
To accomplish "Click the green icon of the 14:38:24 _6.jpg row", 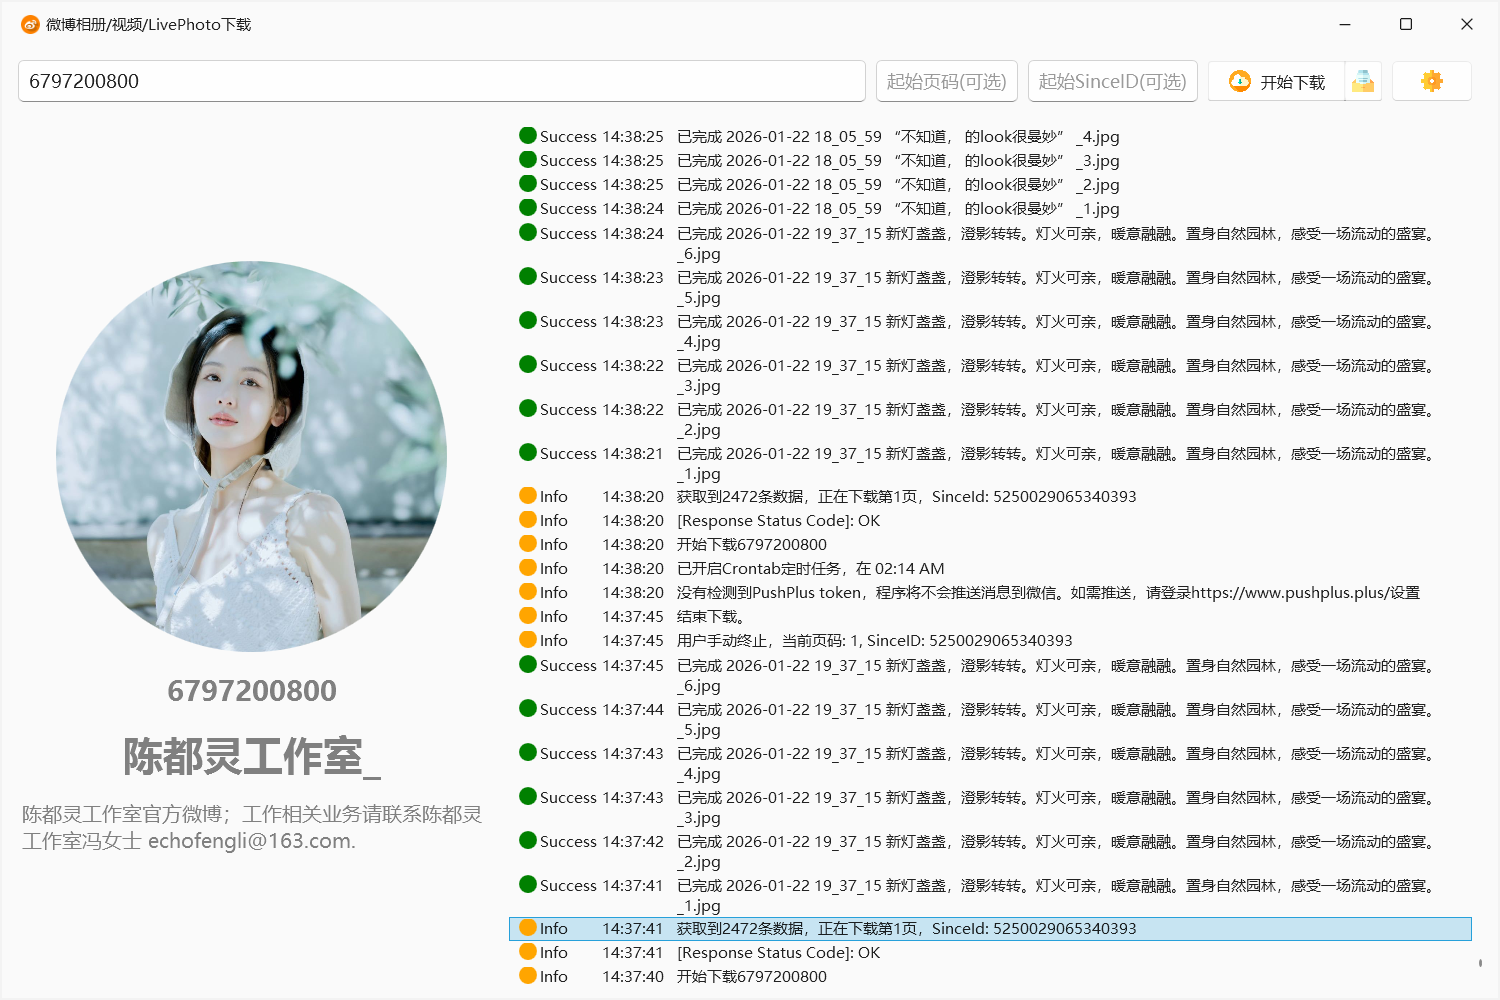I will [x=528, y=232].
